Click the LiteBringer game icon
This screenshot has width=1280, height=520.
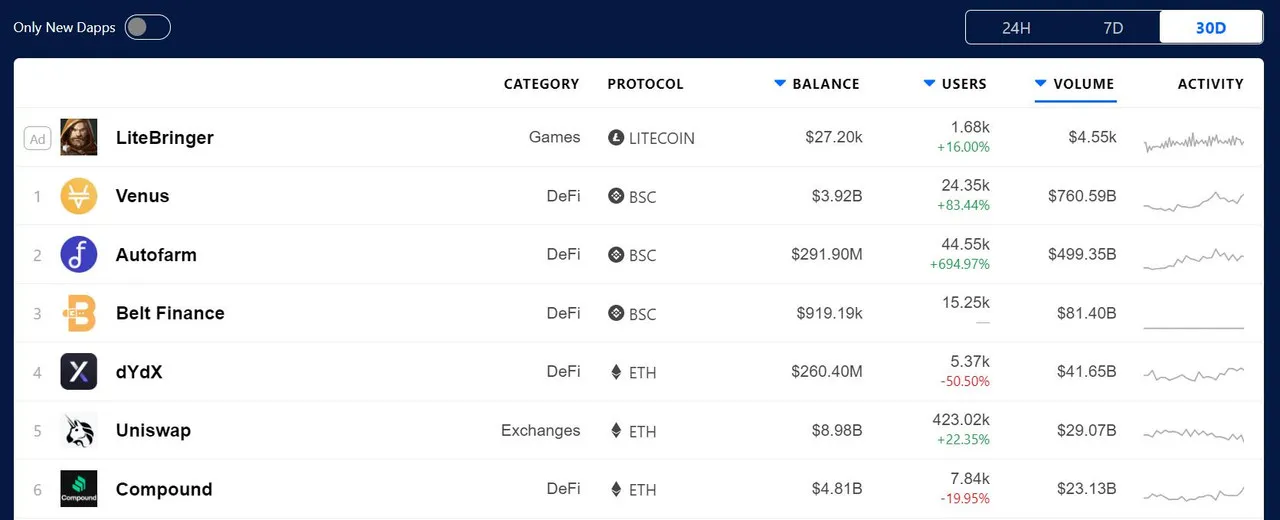coord(79,137)
